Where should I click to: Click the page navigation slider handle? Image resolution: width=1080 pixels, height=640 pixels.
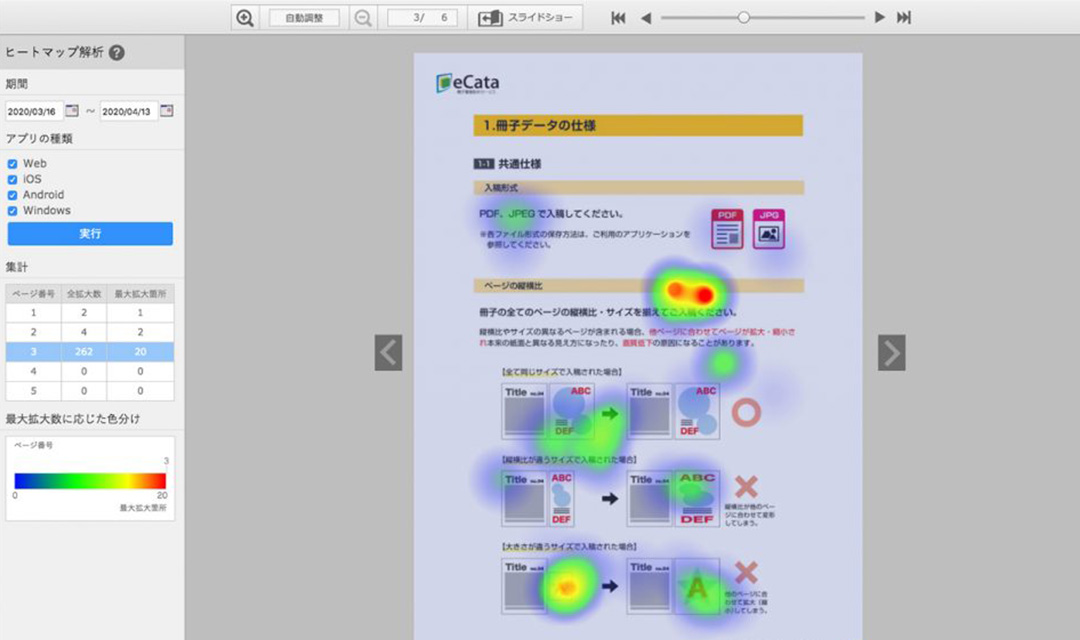point(743,18)
